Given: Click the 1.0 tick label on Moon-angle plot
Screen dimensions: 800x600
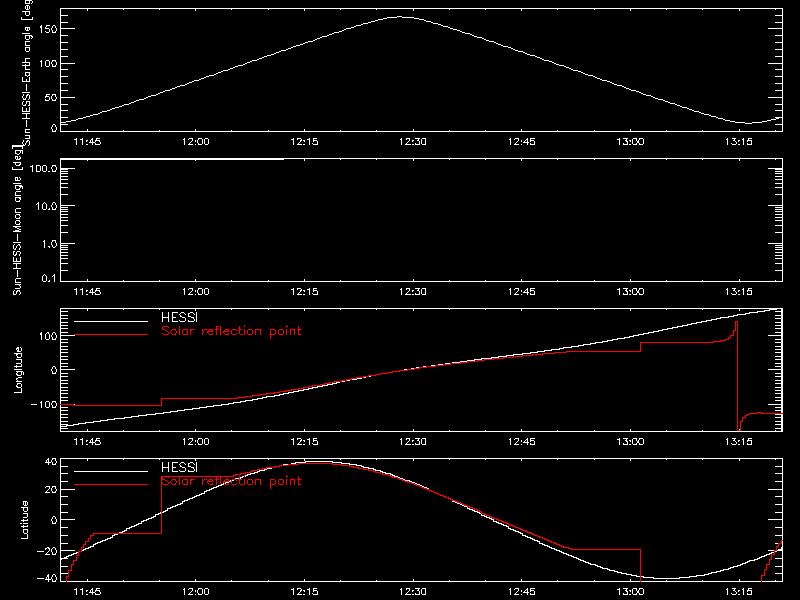Looking at the screenshot, I should [49, 244].
